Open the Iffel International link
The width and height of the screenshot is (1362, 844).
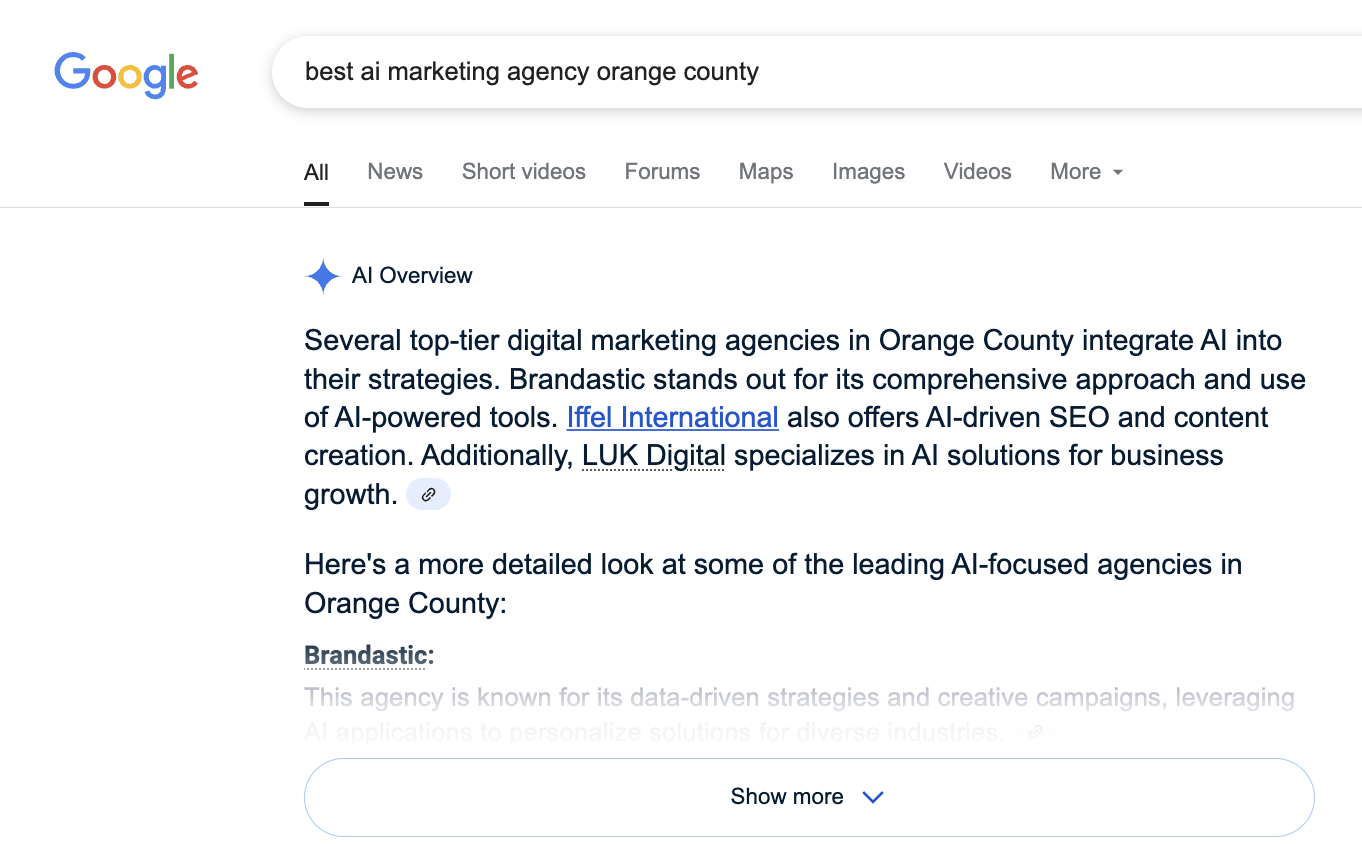(x=672, y=417)
